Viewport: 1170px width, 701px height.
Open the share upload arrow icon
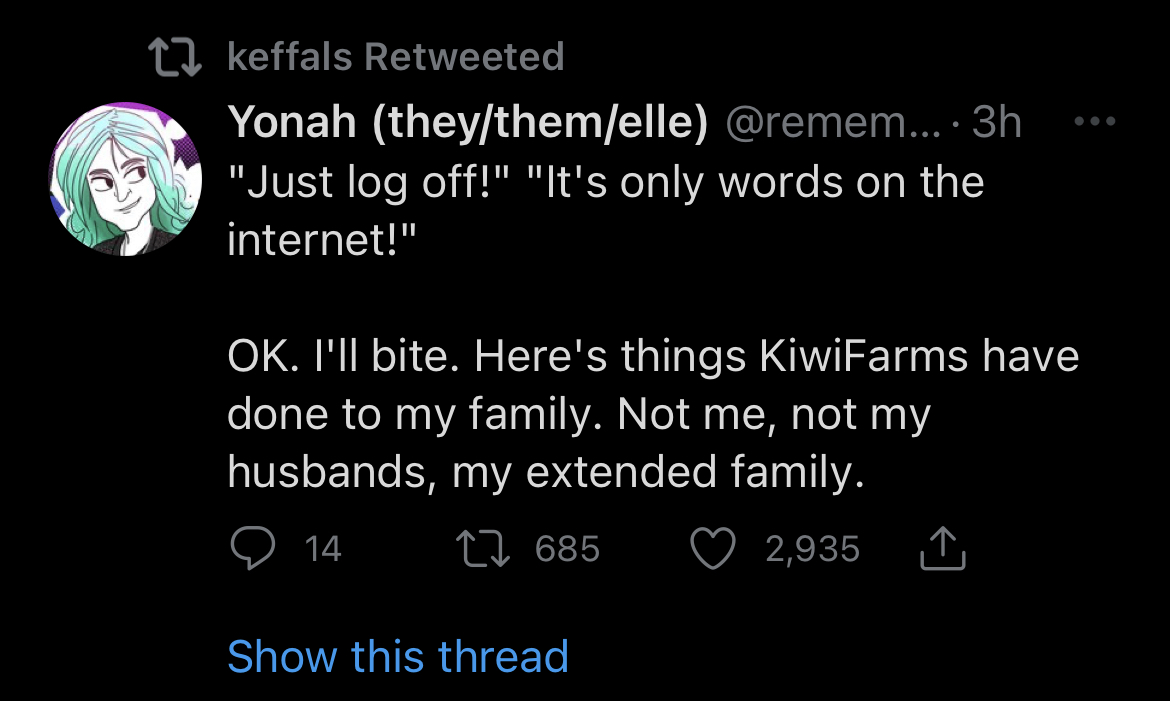click(942, 548)
